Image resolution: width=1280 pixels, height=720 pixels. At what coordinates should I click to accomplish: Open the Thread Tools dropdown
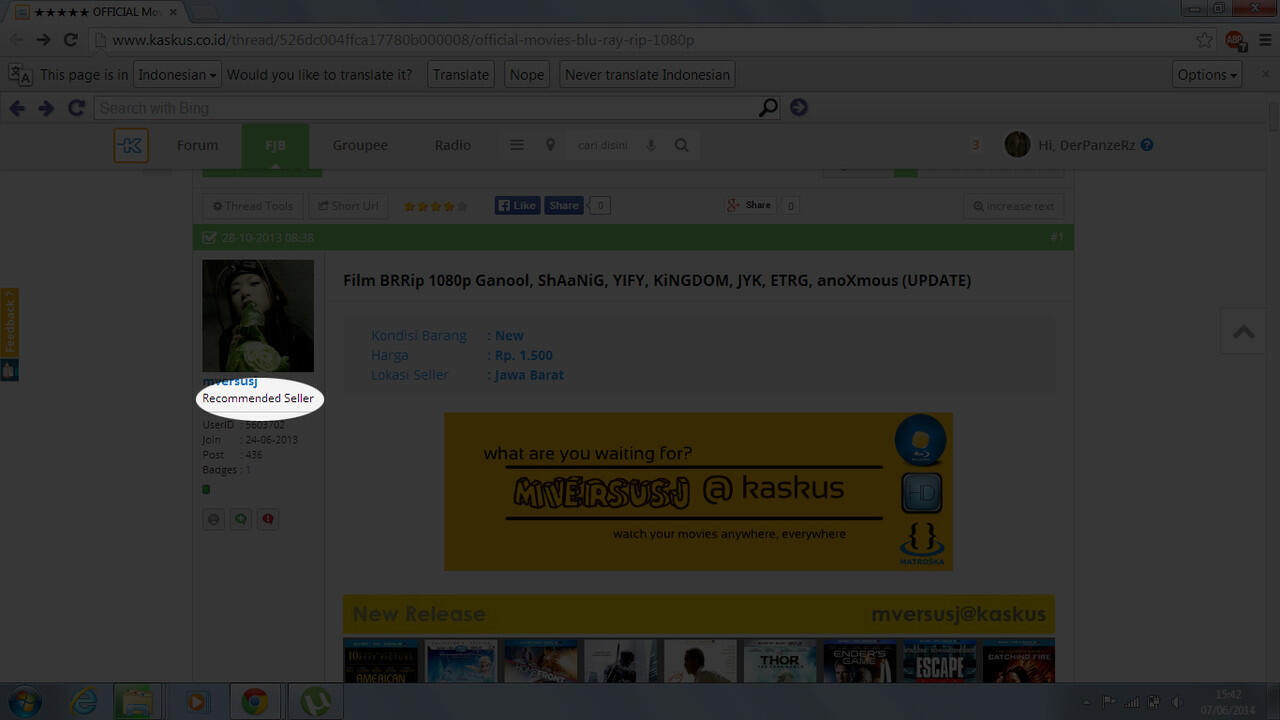point(253,206)
